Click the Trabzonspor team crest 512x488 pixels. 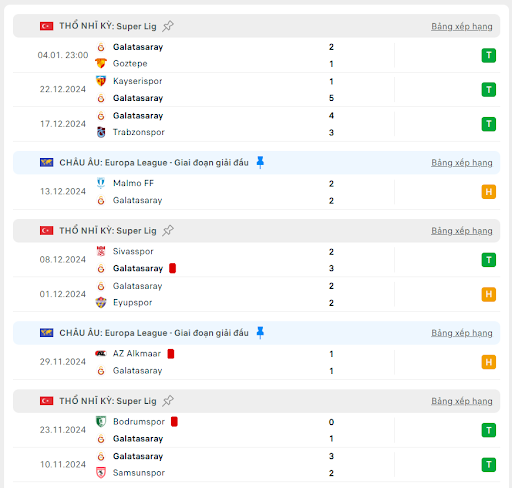(x=101, y=132)
